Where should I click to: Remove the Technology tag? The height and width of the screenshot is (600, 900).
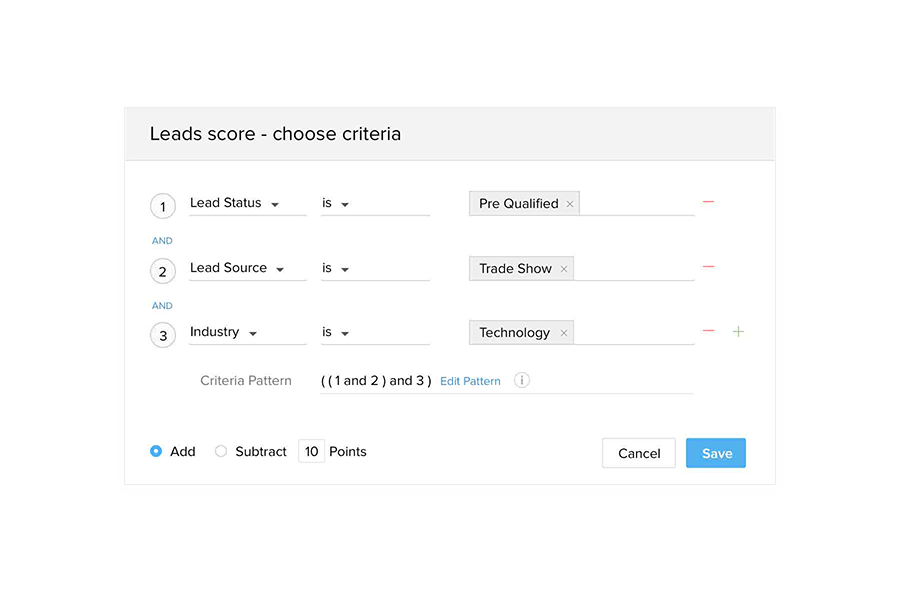[x=564, y=333]
